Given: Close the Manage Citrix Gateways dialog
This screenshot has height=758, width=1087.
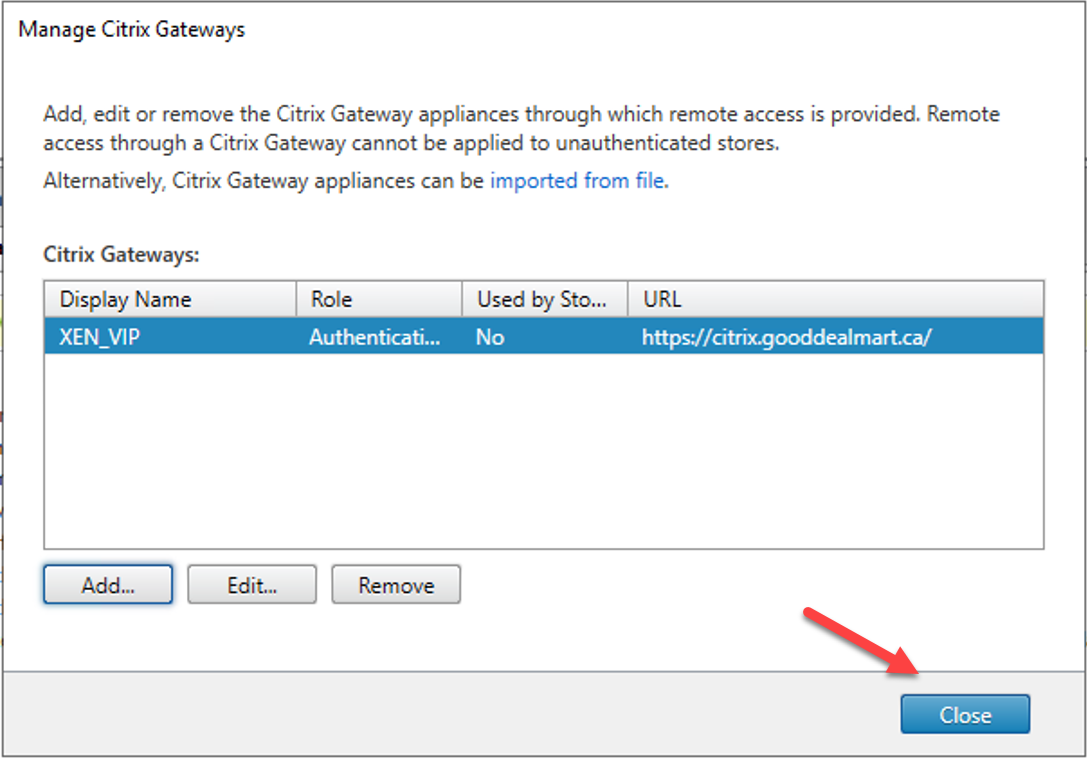Looking at the screenshot, I should click(x=965, y=715).
